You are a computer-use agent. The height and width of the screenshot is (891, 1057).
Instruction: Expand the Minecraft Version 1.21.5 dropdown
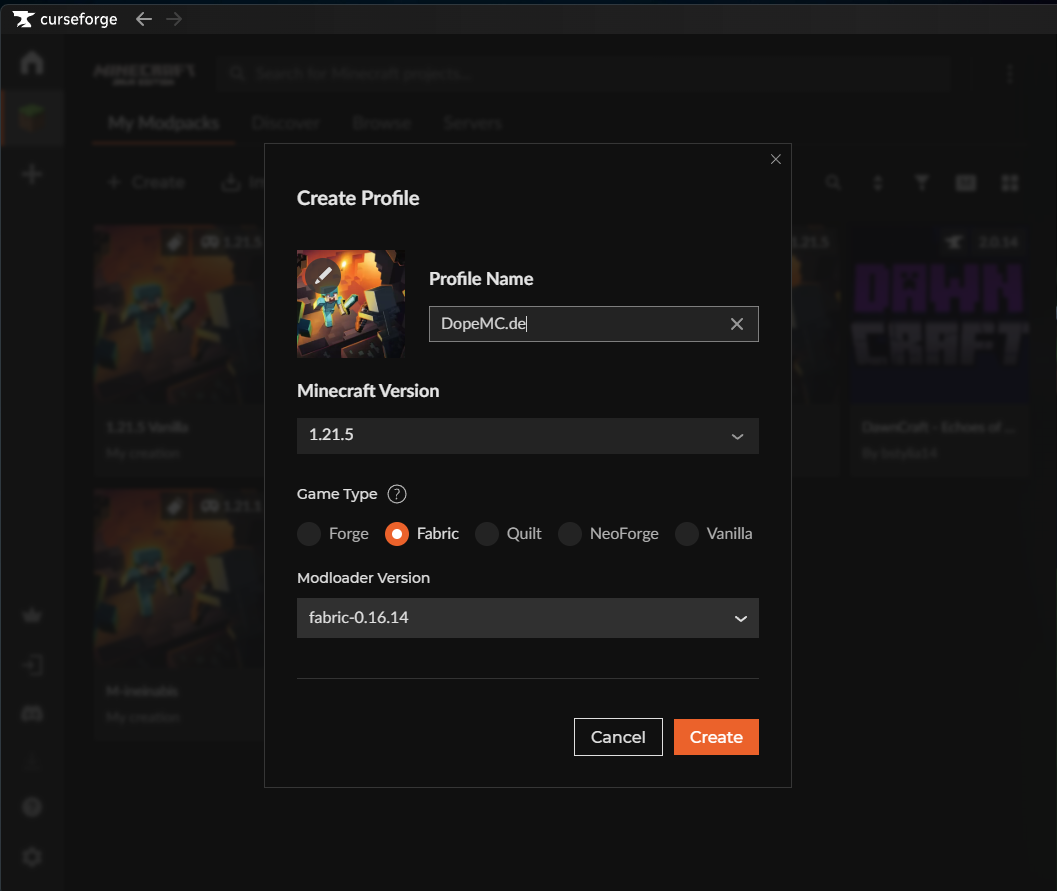click(x=528, y=435)
